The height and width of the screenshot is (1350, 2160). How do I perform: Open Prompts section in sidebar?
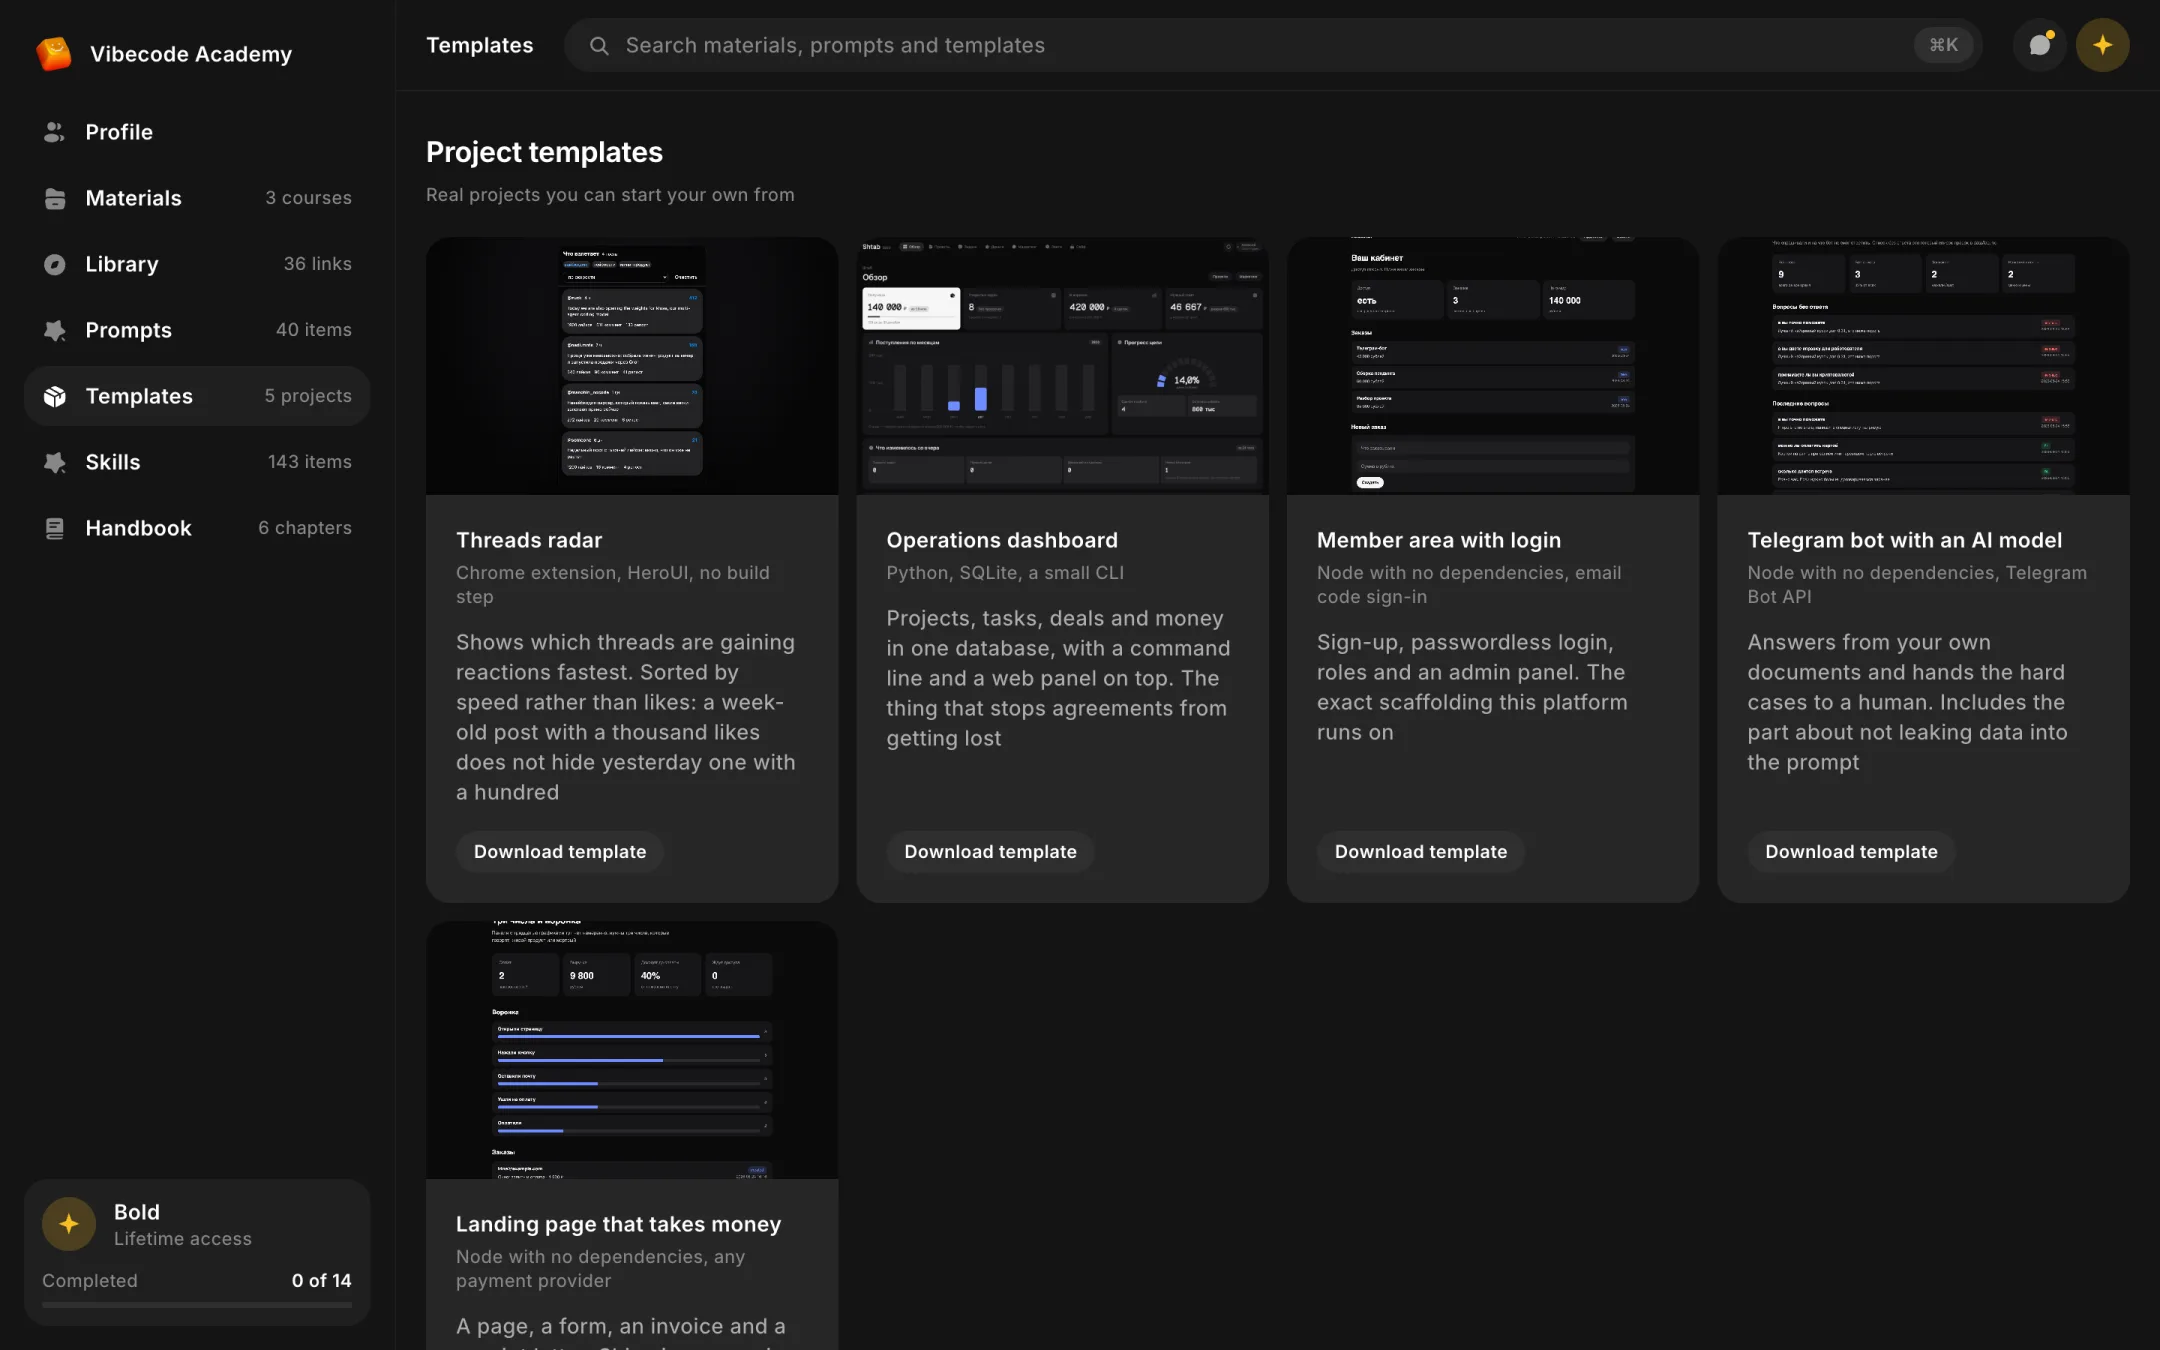click(197, 330)
